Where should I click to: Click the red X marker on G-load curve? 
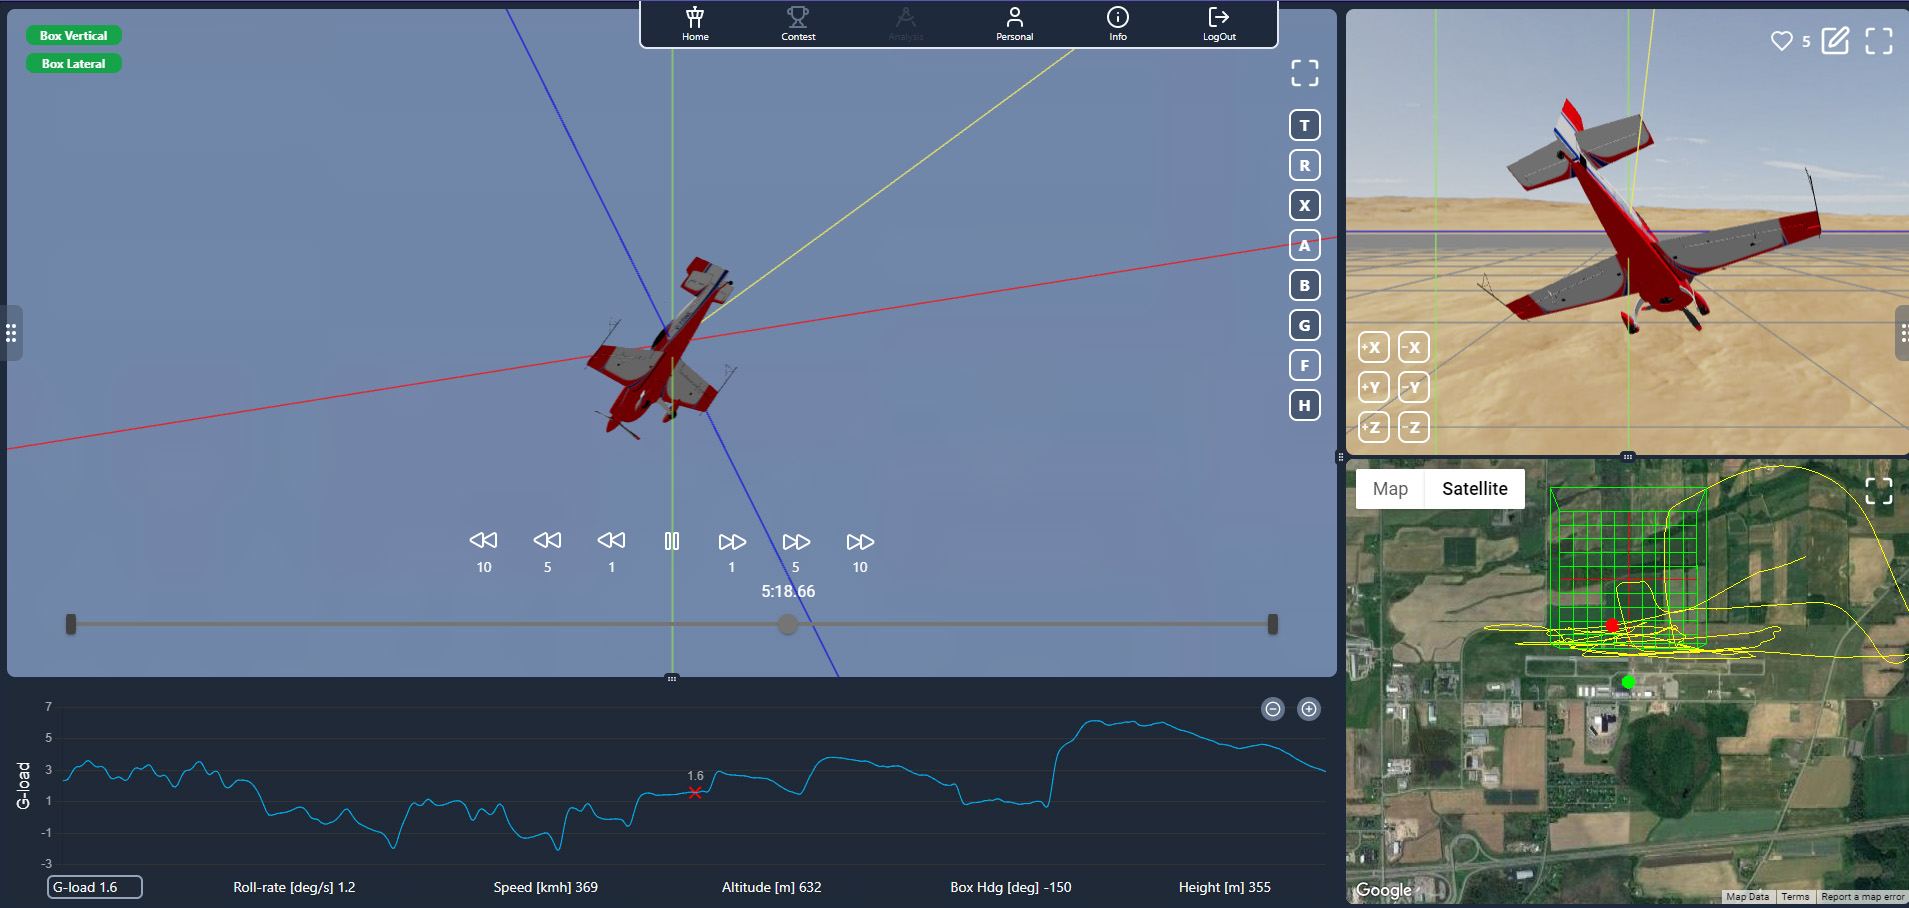pyautogui.click(x=695, y=792)
